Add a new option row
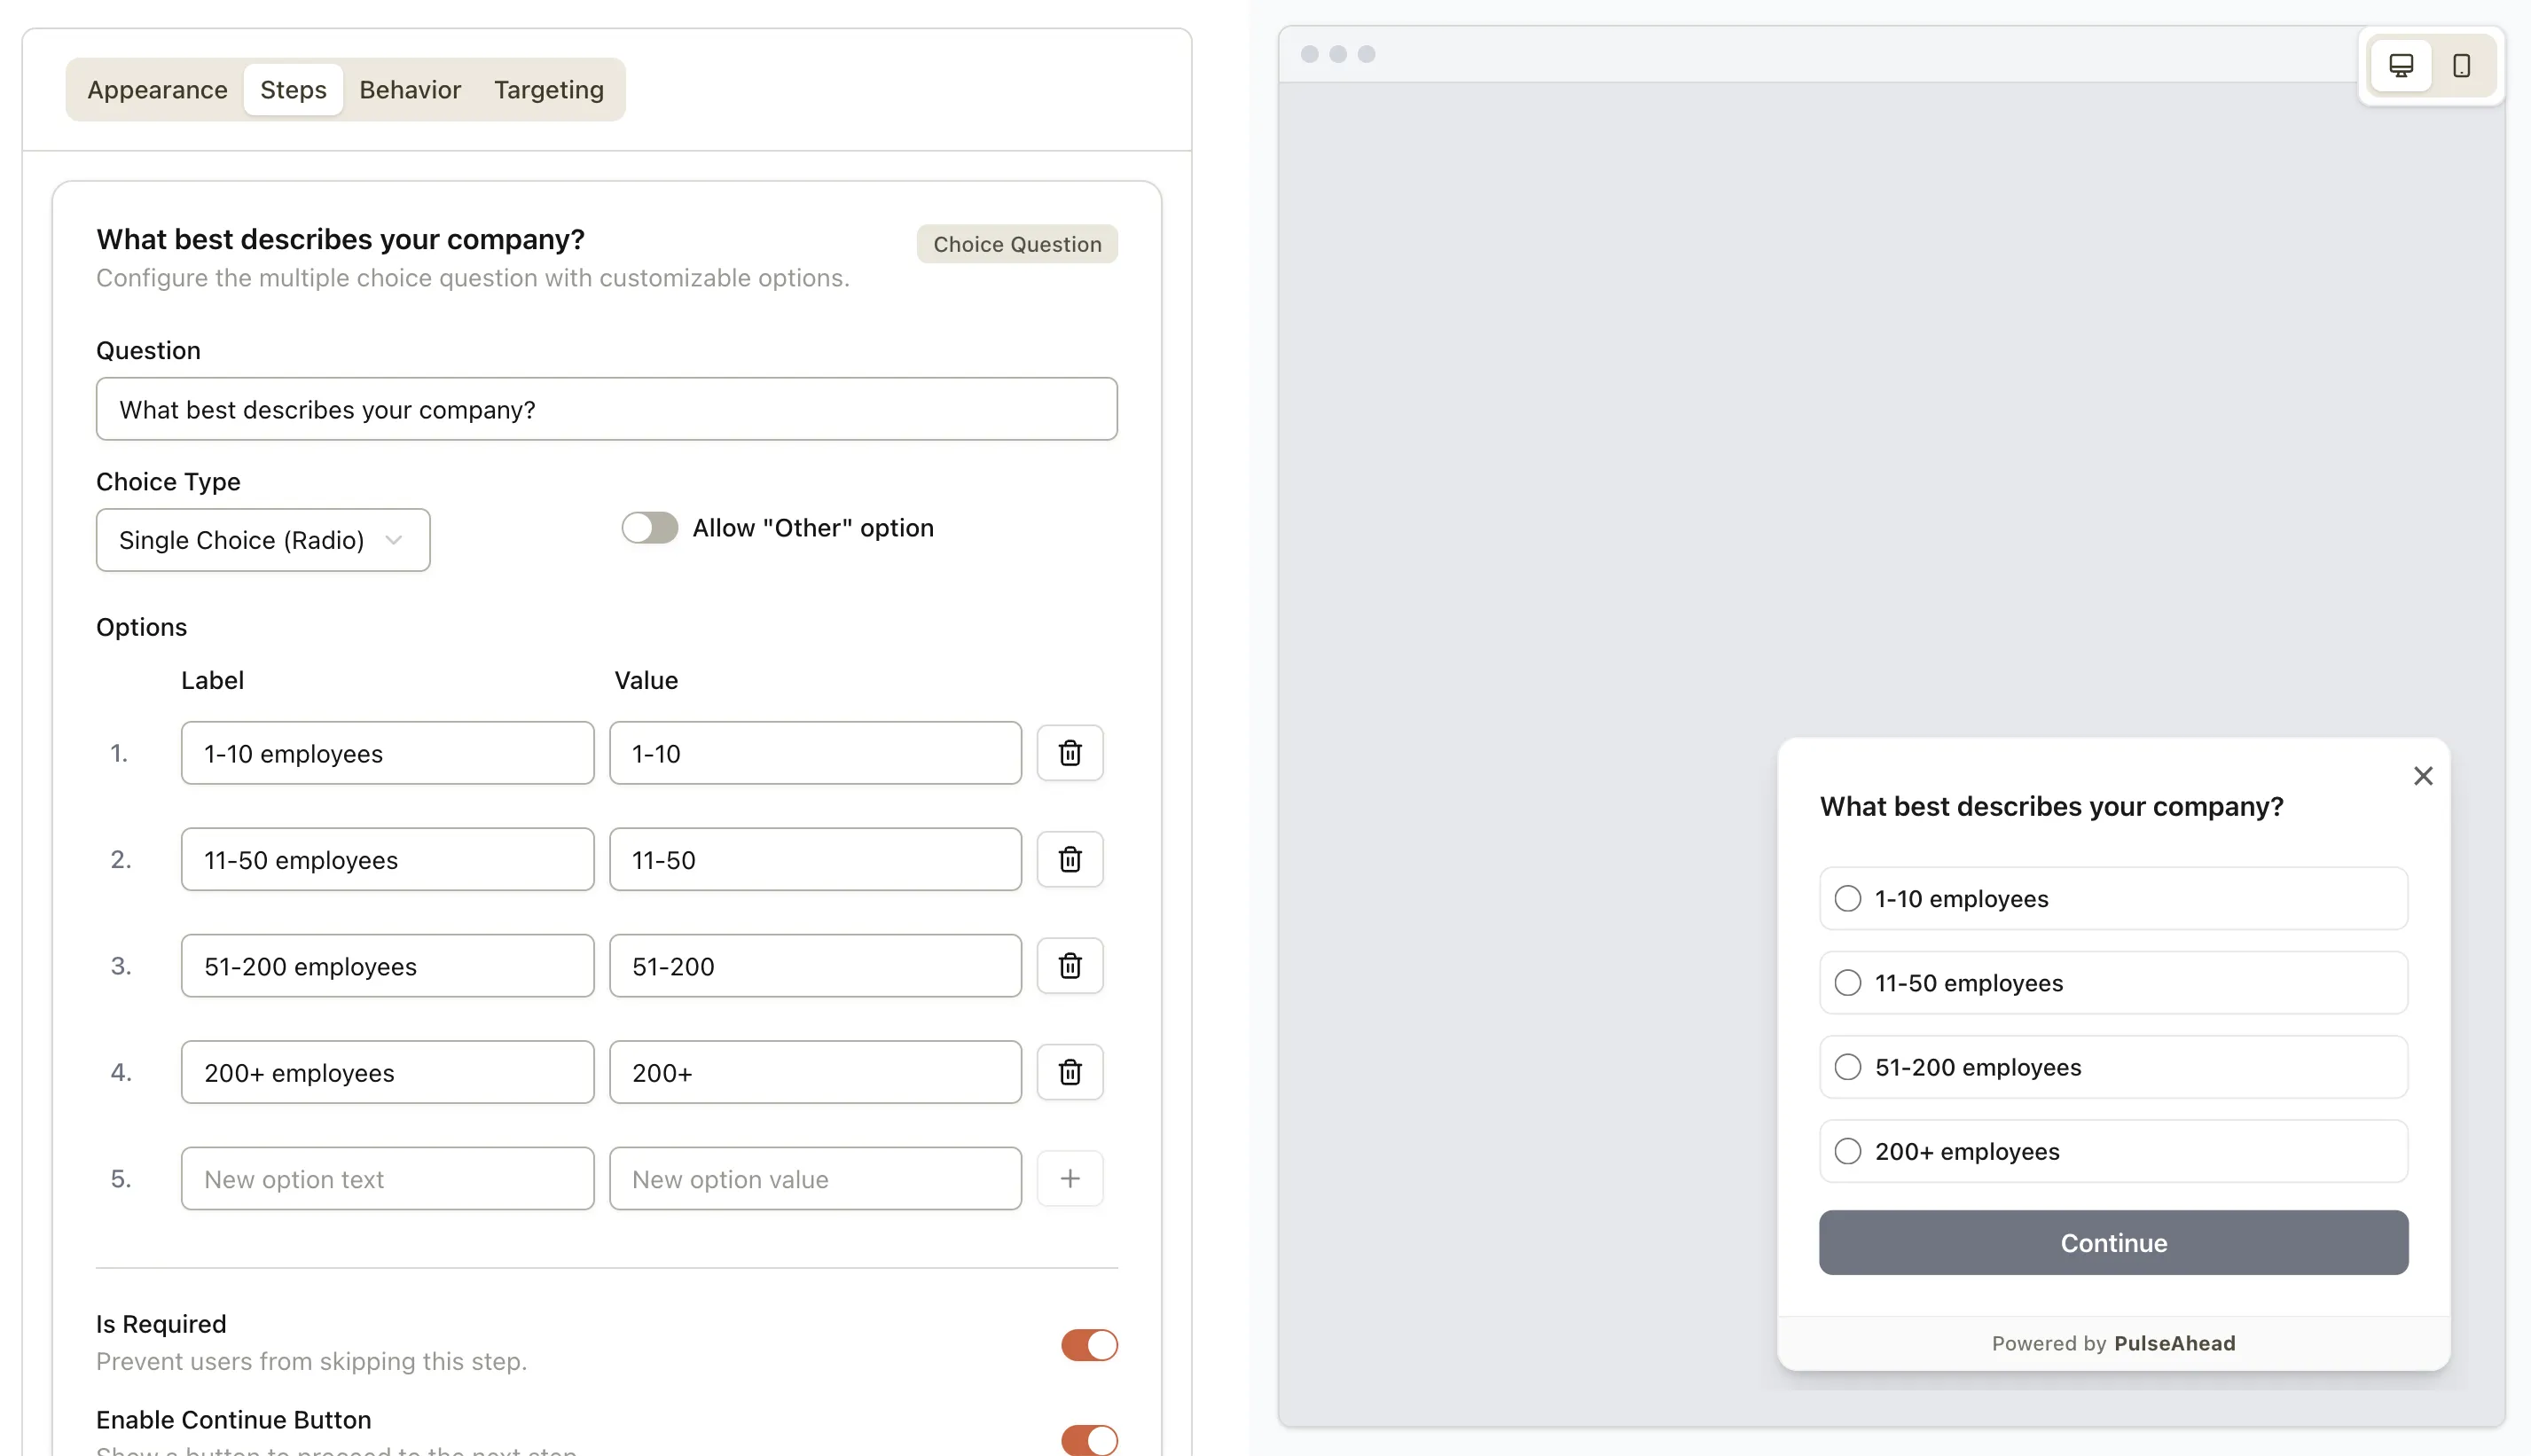Screen dimensions: 2531x1456 pos(1069,1178)
